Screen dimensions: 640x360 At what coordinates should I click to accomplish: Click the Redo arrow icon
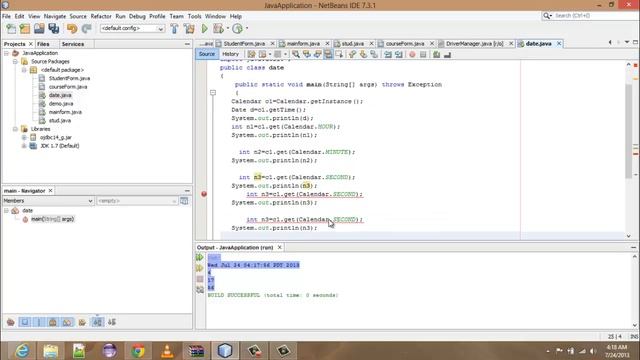[x=86, y=29]
